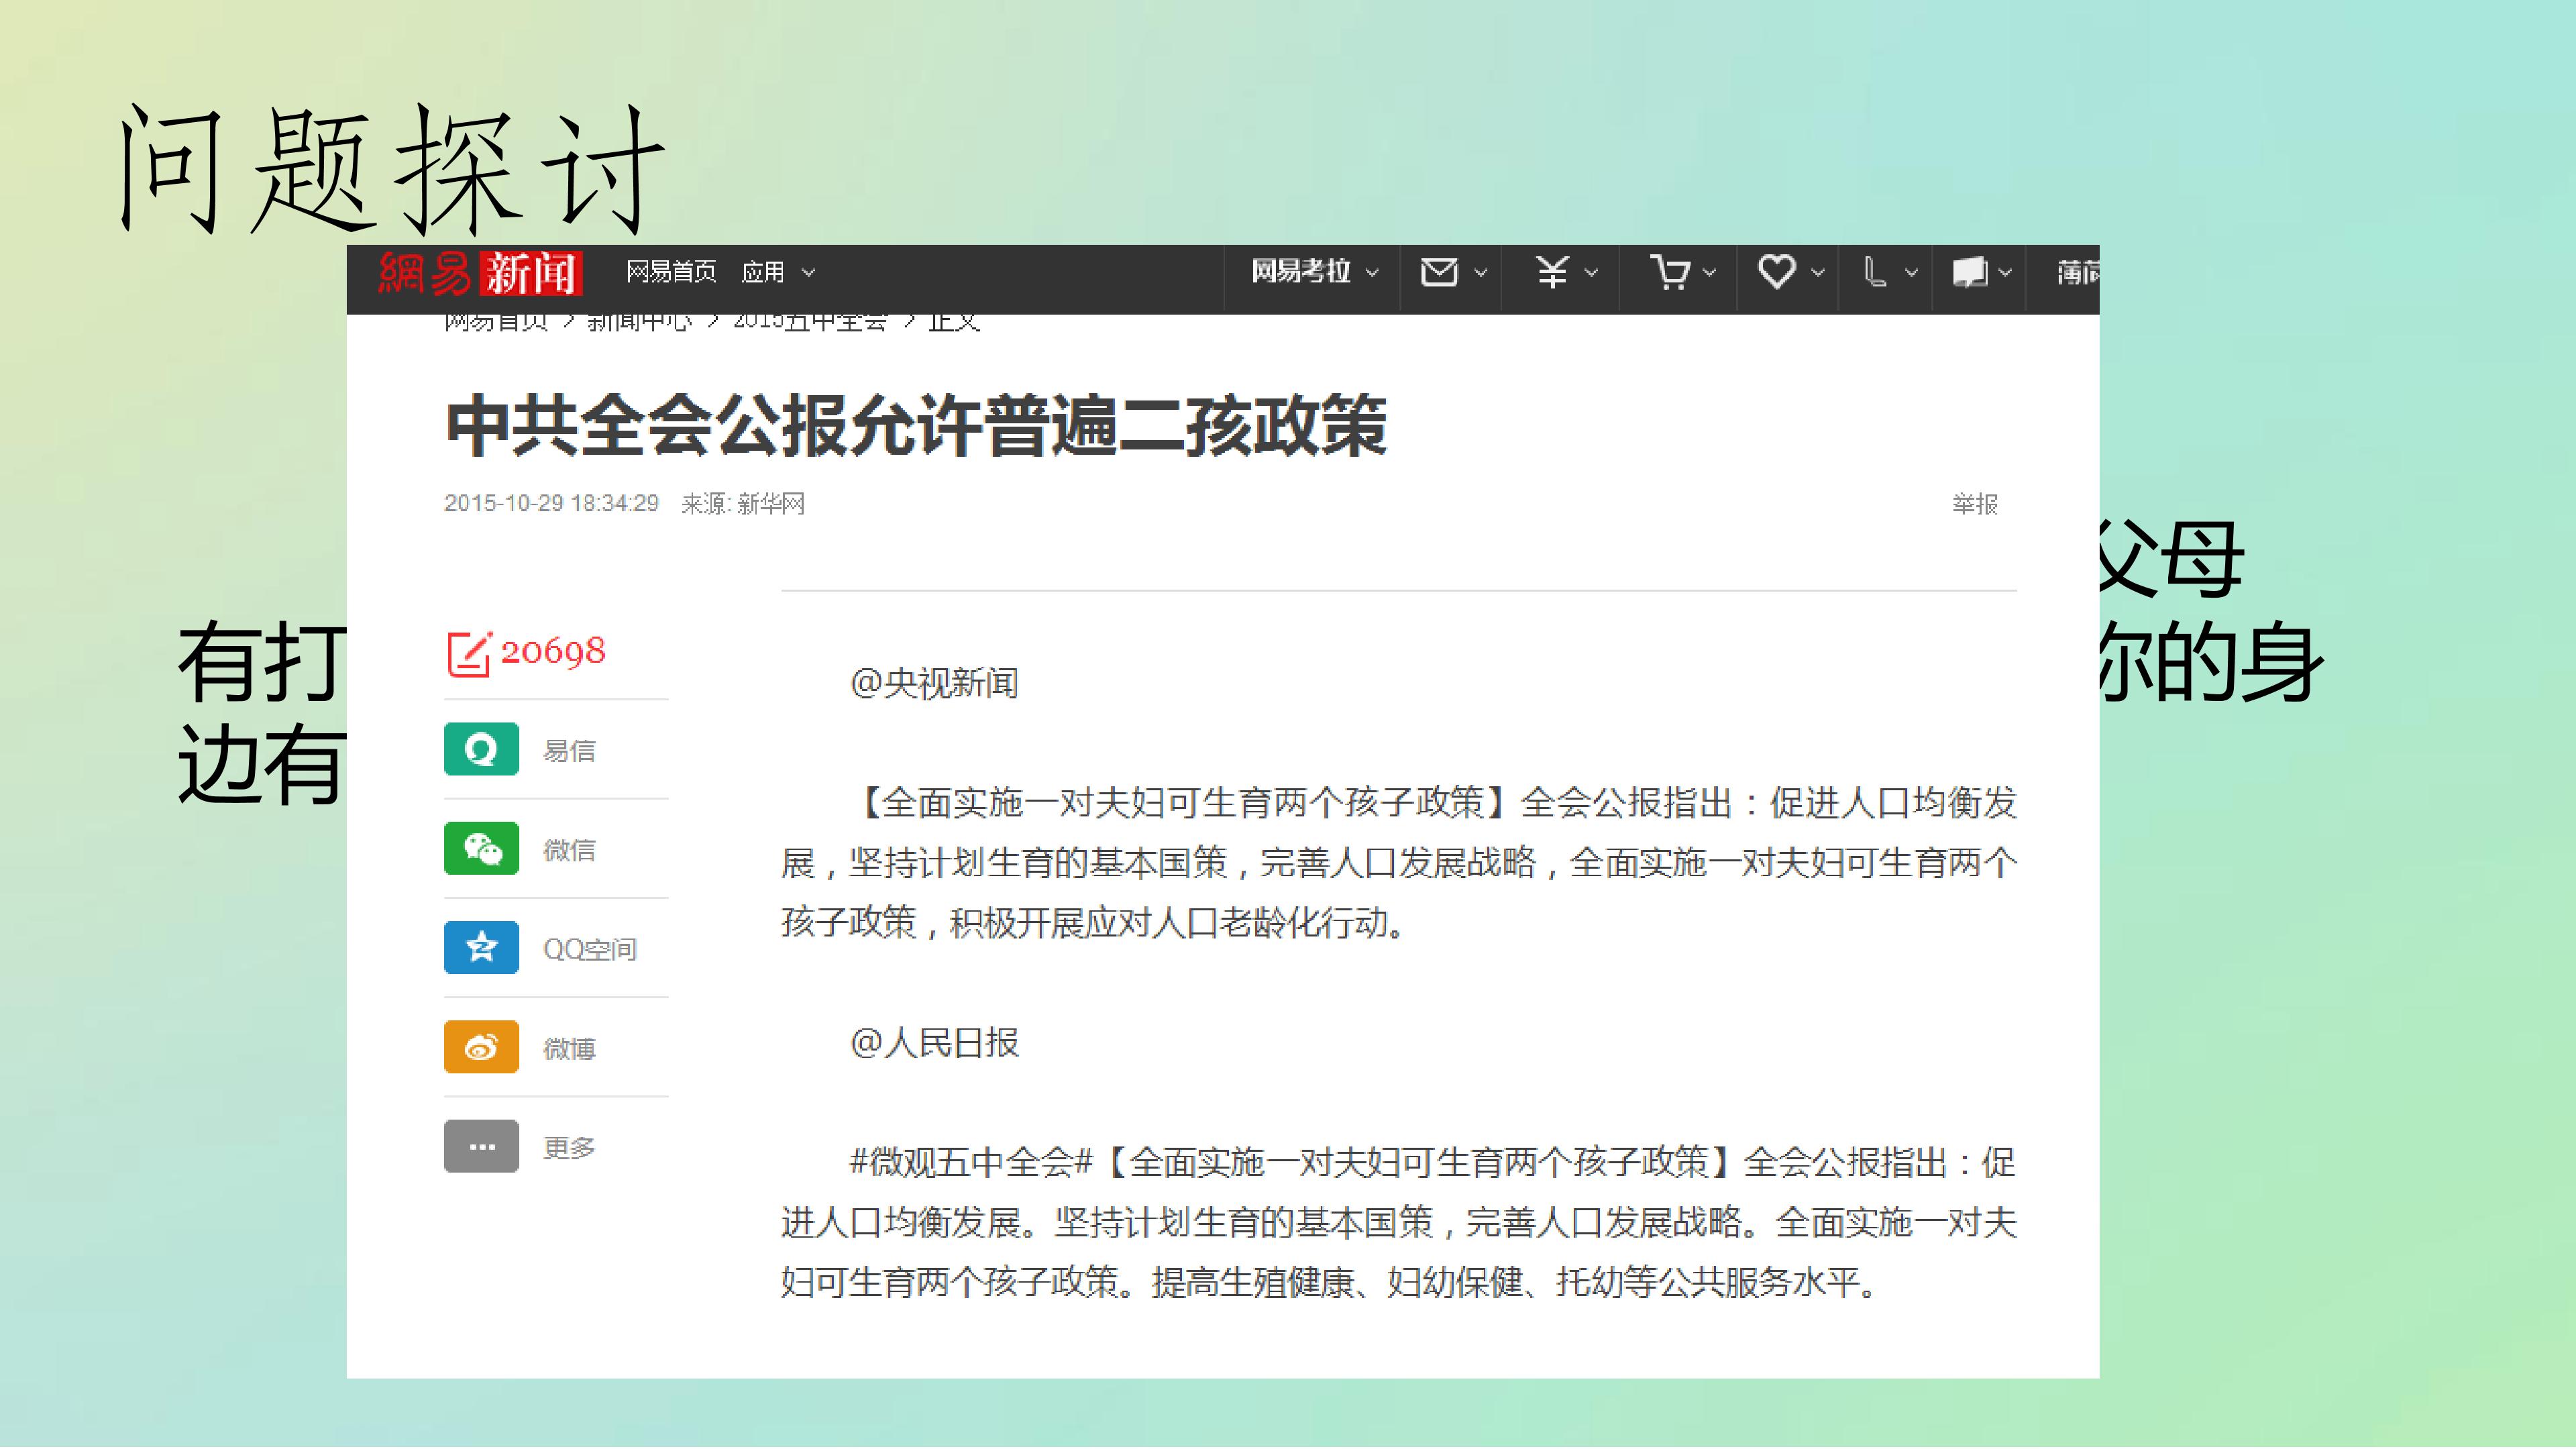Expand the arrow beside the heart icon

click(1818, 273)
